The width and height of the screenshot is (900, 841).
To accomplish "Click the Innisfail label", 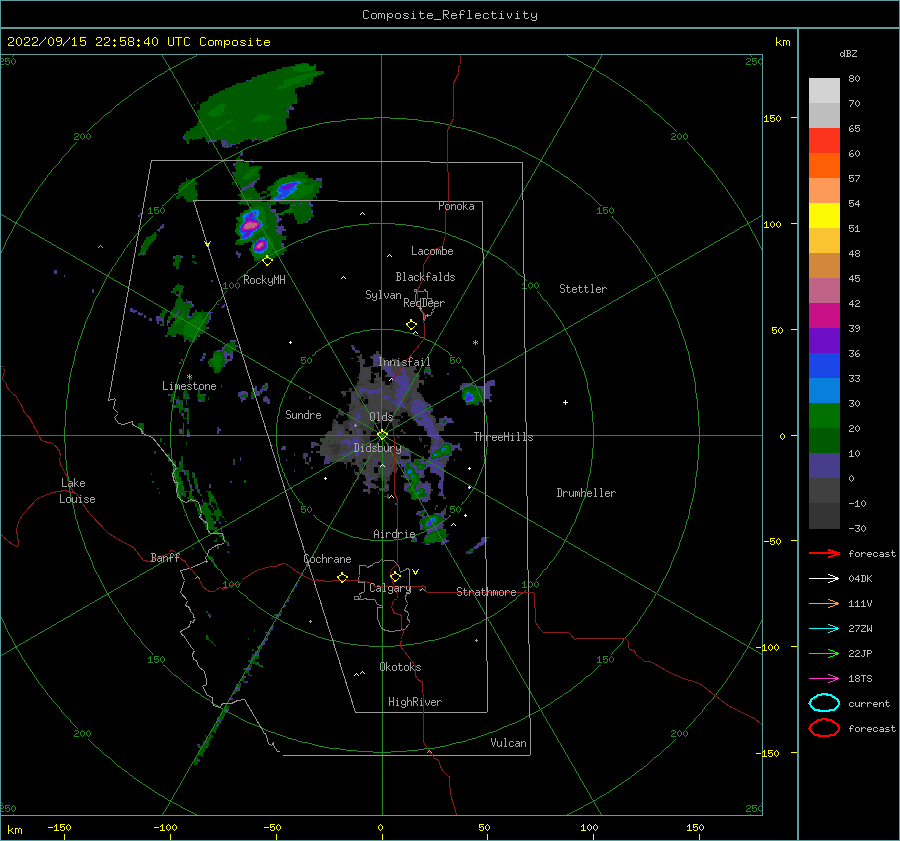I will pyautogui.click(x=404, y=362).
